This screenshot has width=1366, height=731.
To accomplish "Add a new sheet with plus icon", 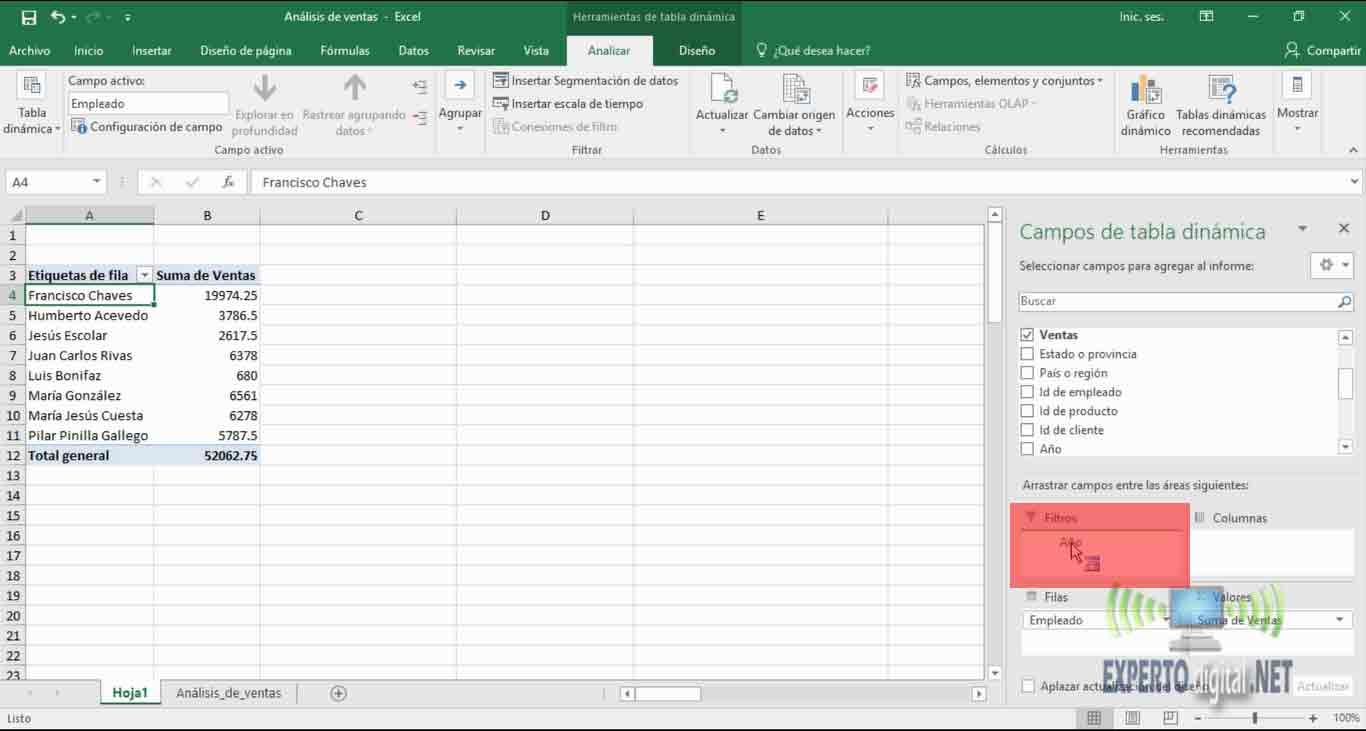I will [x=338, y=693].
